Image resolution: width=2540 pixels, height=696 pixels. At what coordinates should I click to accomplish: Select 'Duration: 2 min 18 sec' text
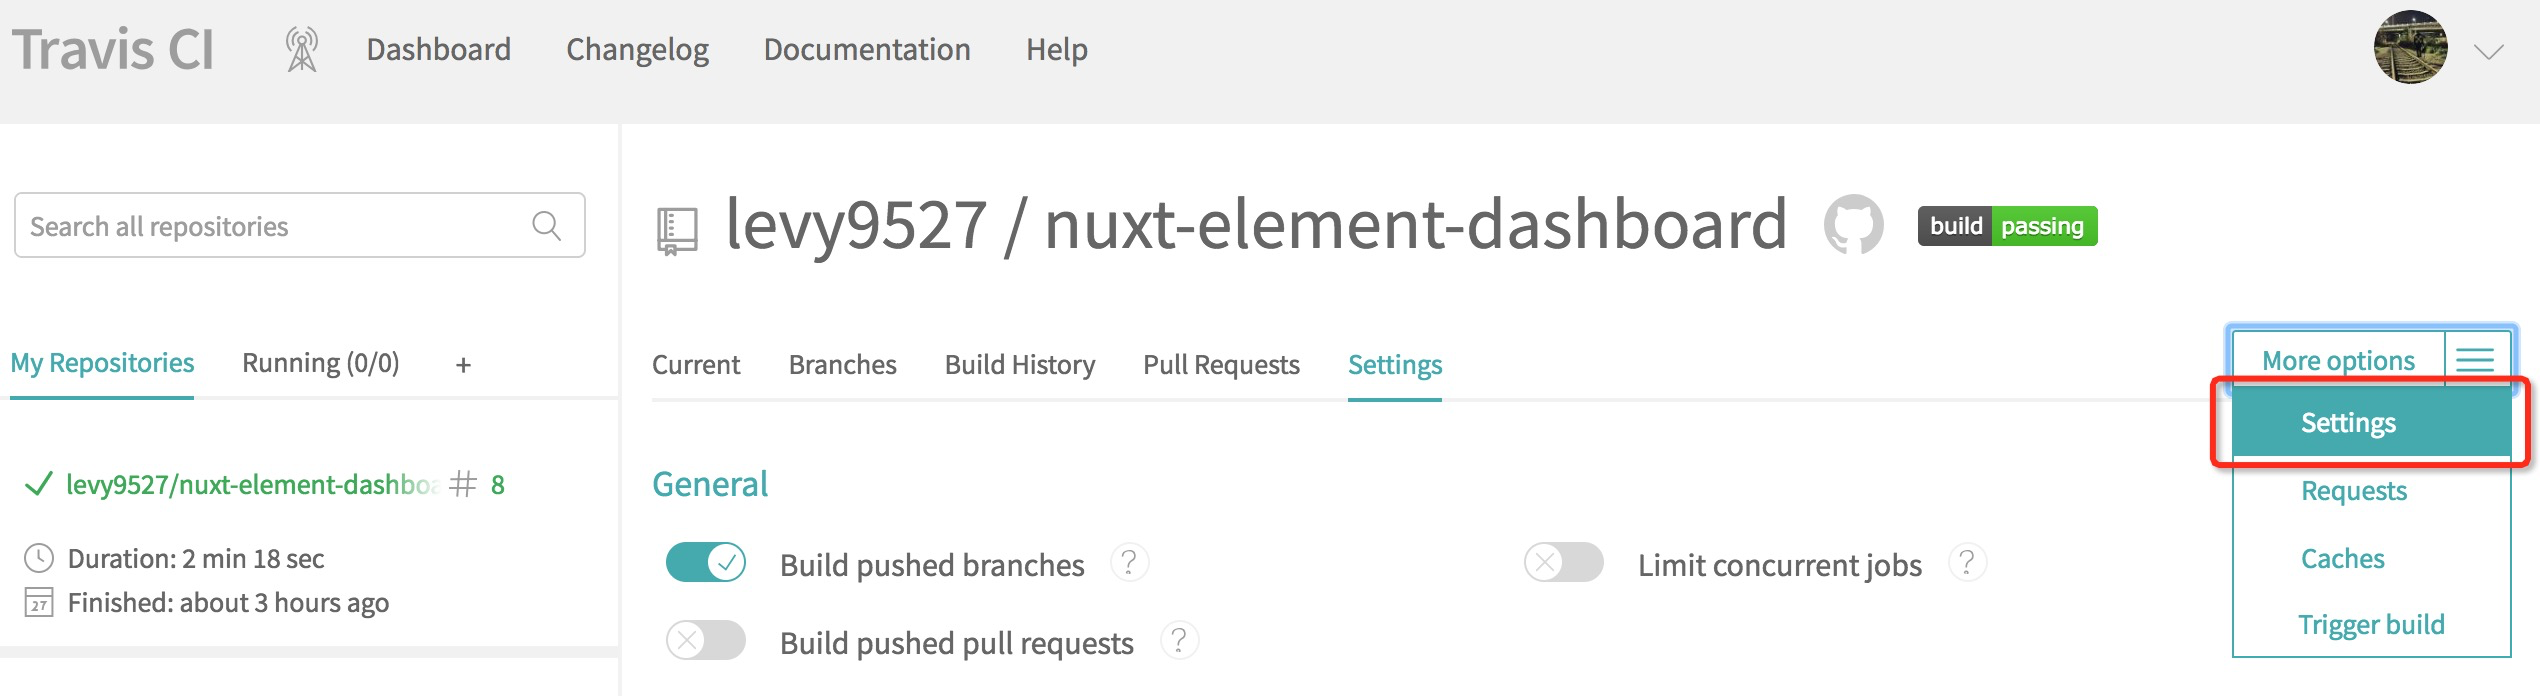click(196, 558)
